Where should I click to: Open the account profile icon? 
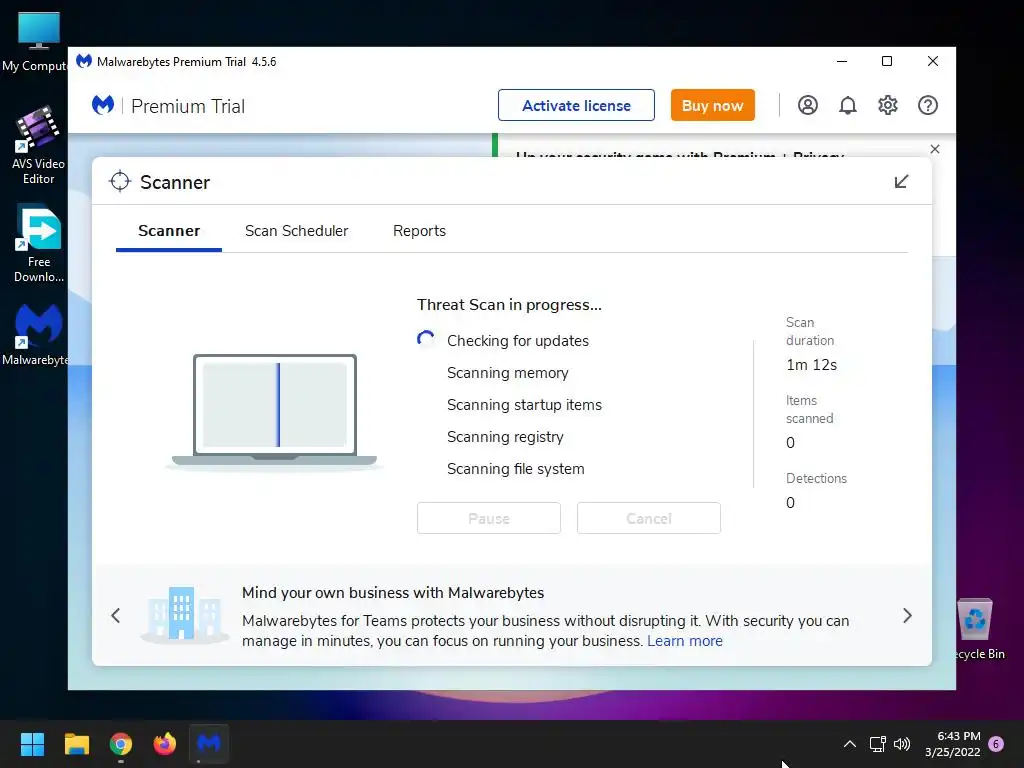coord(807,105)
